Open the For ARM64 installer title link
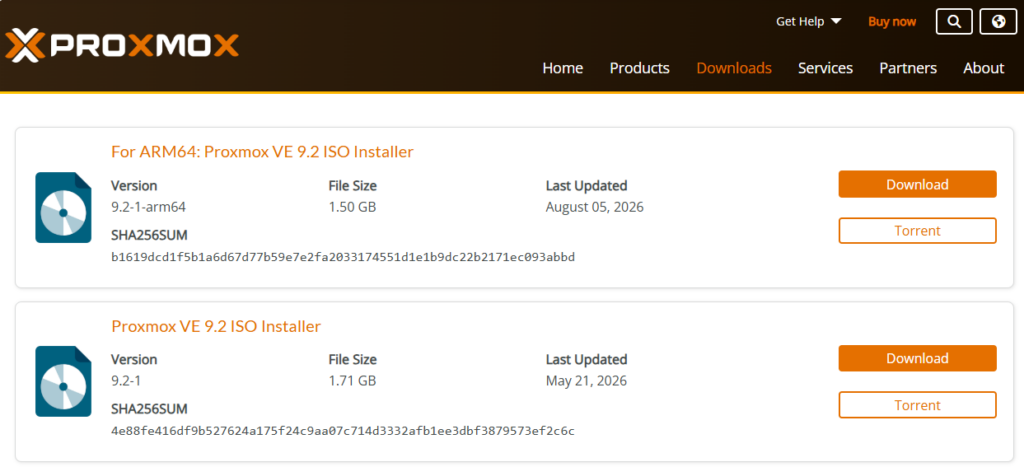Image resolution: width=1024 pixels, height=467 pixels. tap(263, 152)
